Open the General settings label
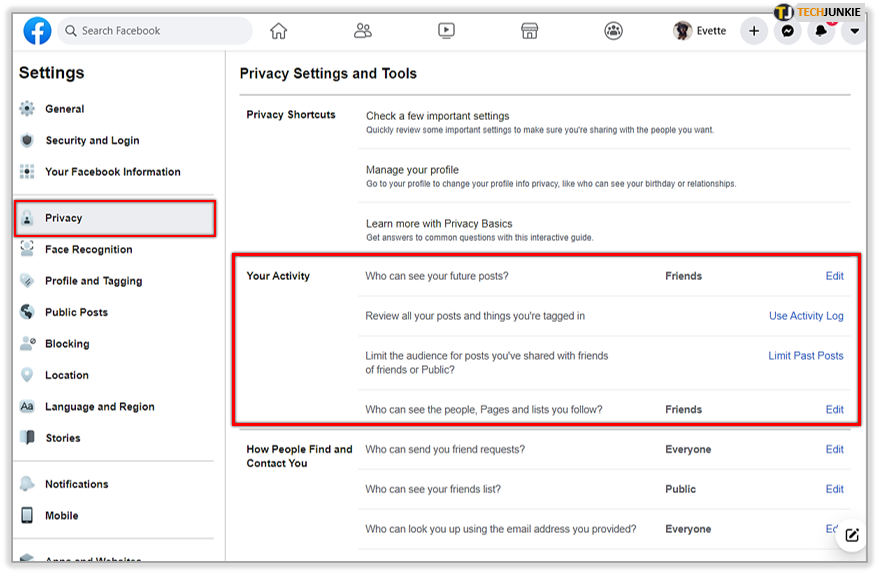879x574 pixels. [x=64, y=109]
